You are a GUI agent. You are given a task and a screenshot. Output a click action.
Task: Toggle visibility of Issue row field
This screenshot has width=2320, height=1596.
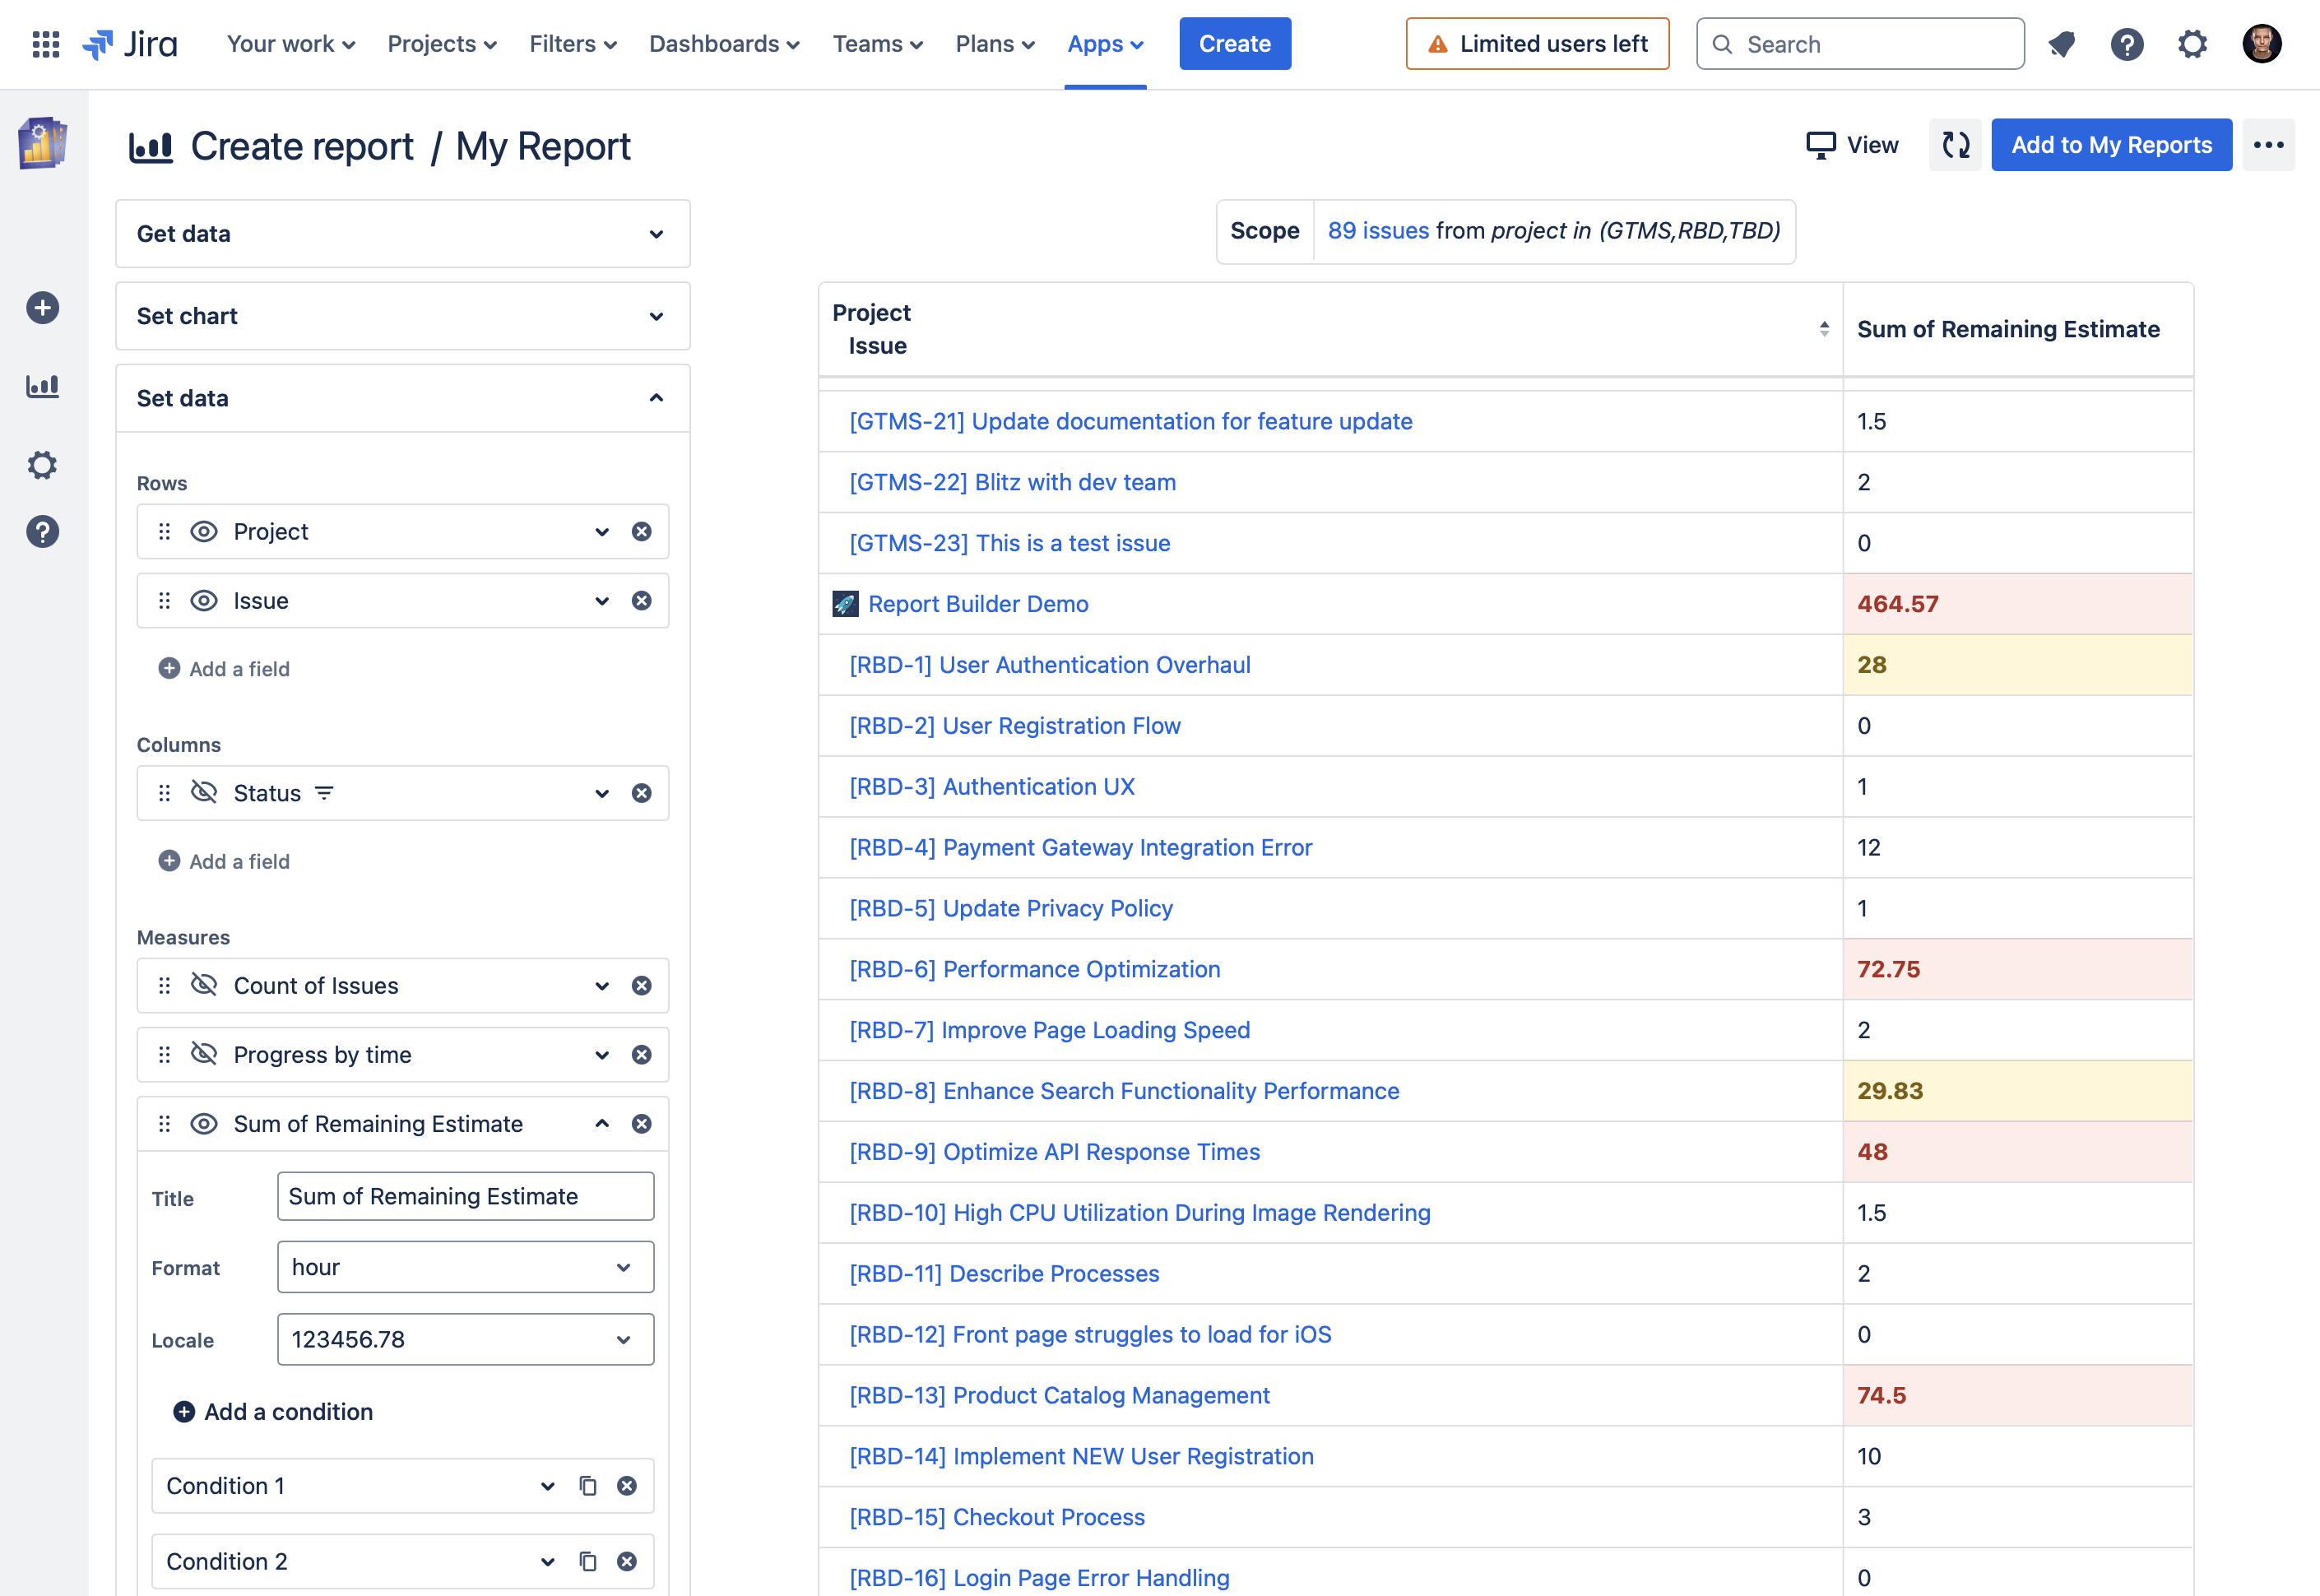204,601
